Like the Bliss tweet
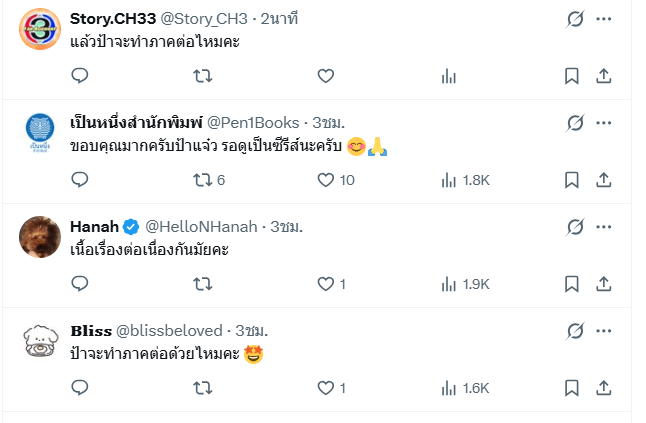646x423 pixels. pos(325,388)
